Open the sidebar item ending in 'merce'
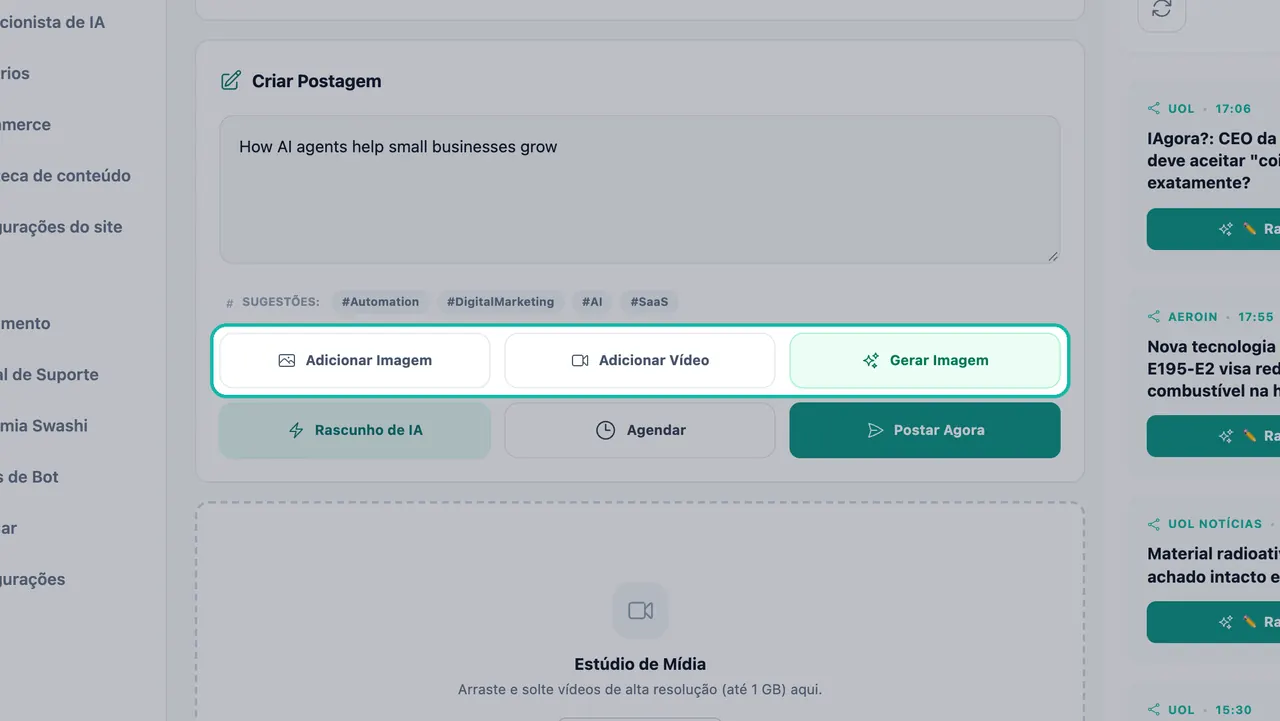1280x721 pixels. click(x=25, y=125)
